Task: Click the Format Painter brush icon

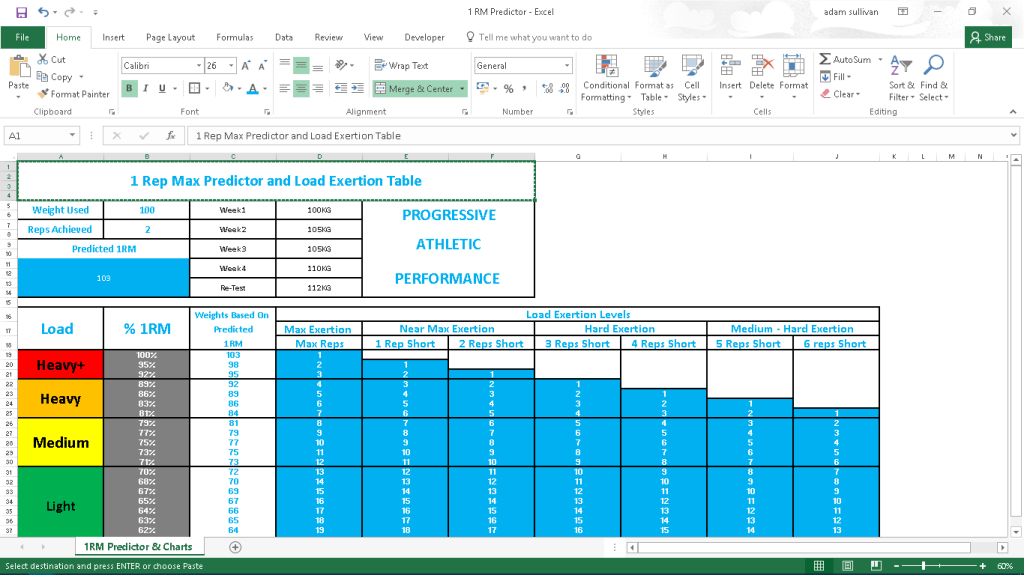Action: 44,94
